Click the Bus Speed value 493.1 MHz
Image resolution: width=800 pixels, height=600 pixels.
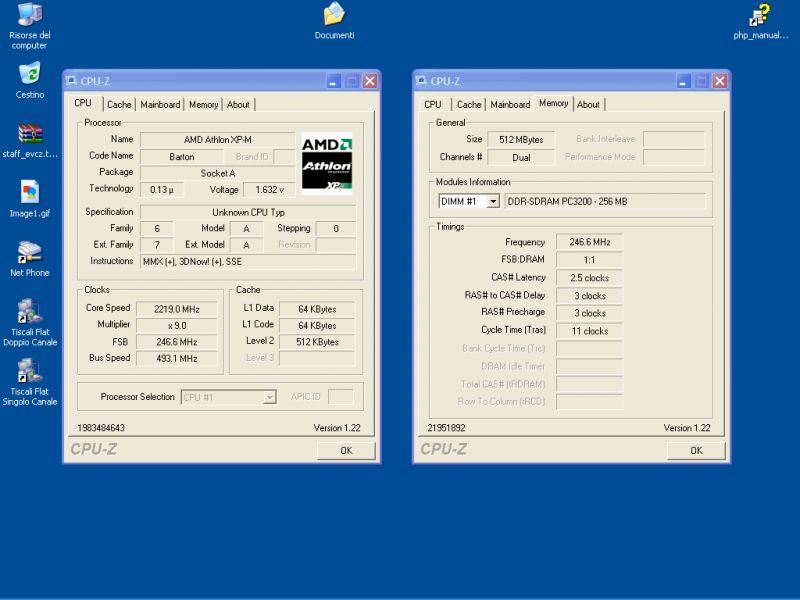click(177, 359)
